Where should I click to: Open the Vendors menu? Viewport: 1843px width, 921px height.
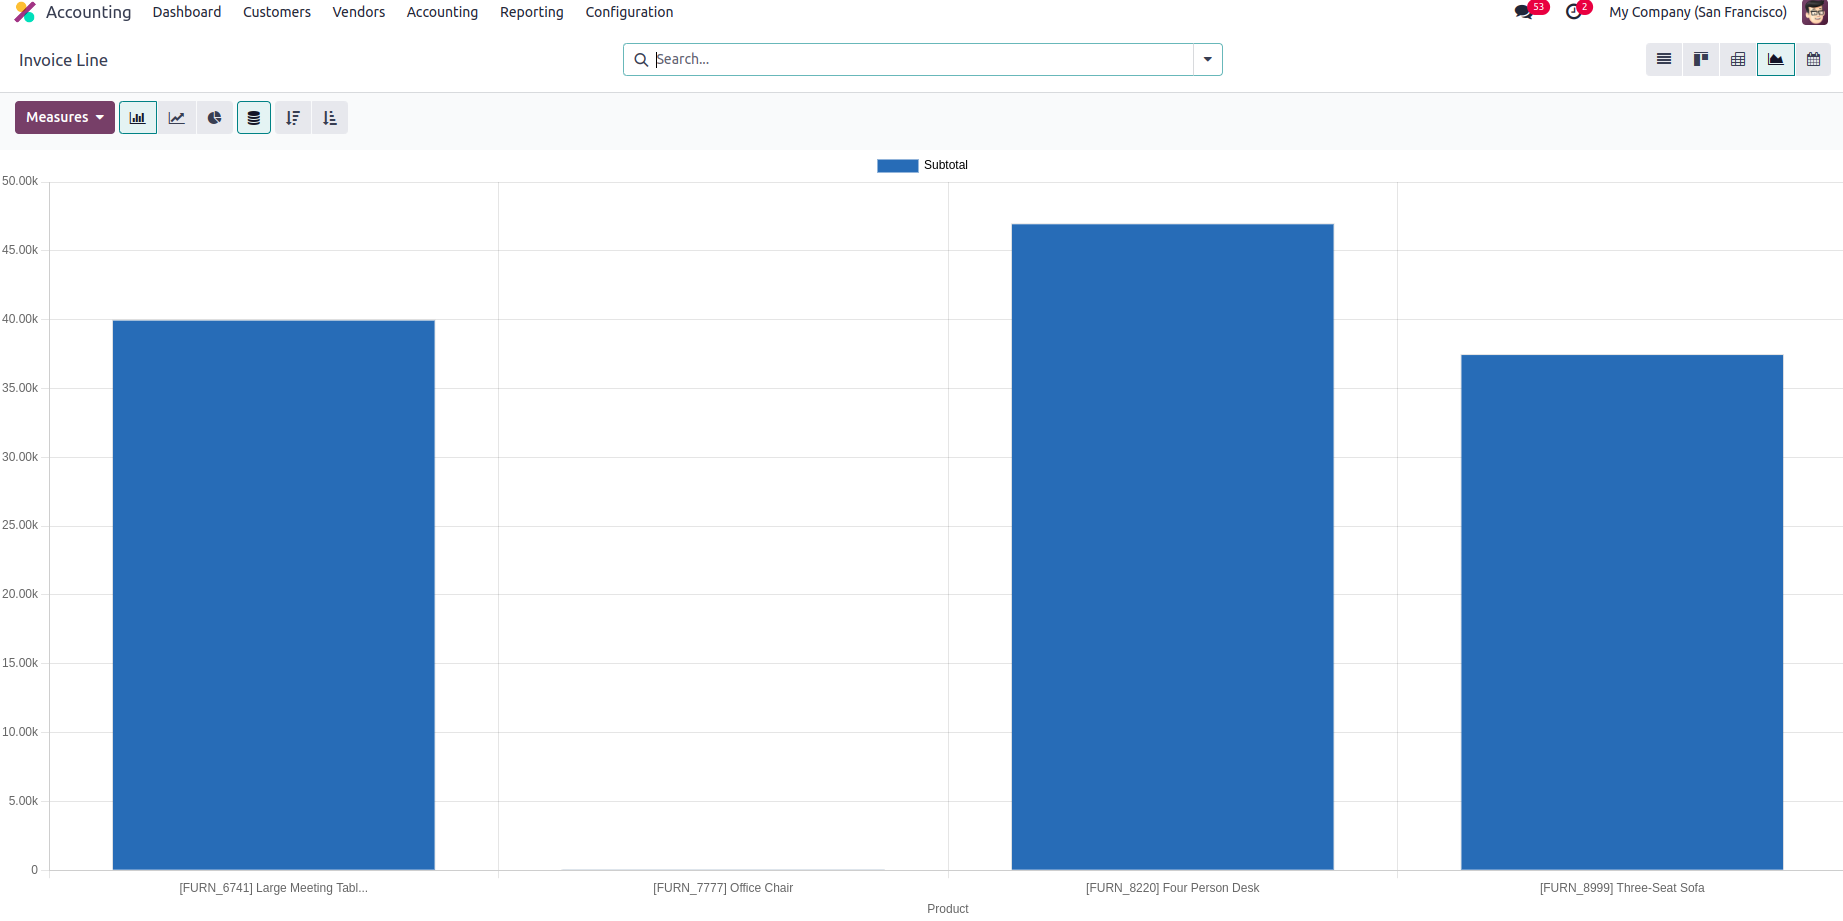pos(359,12)
